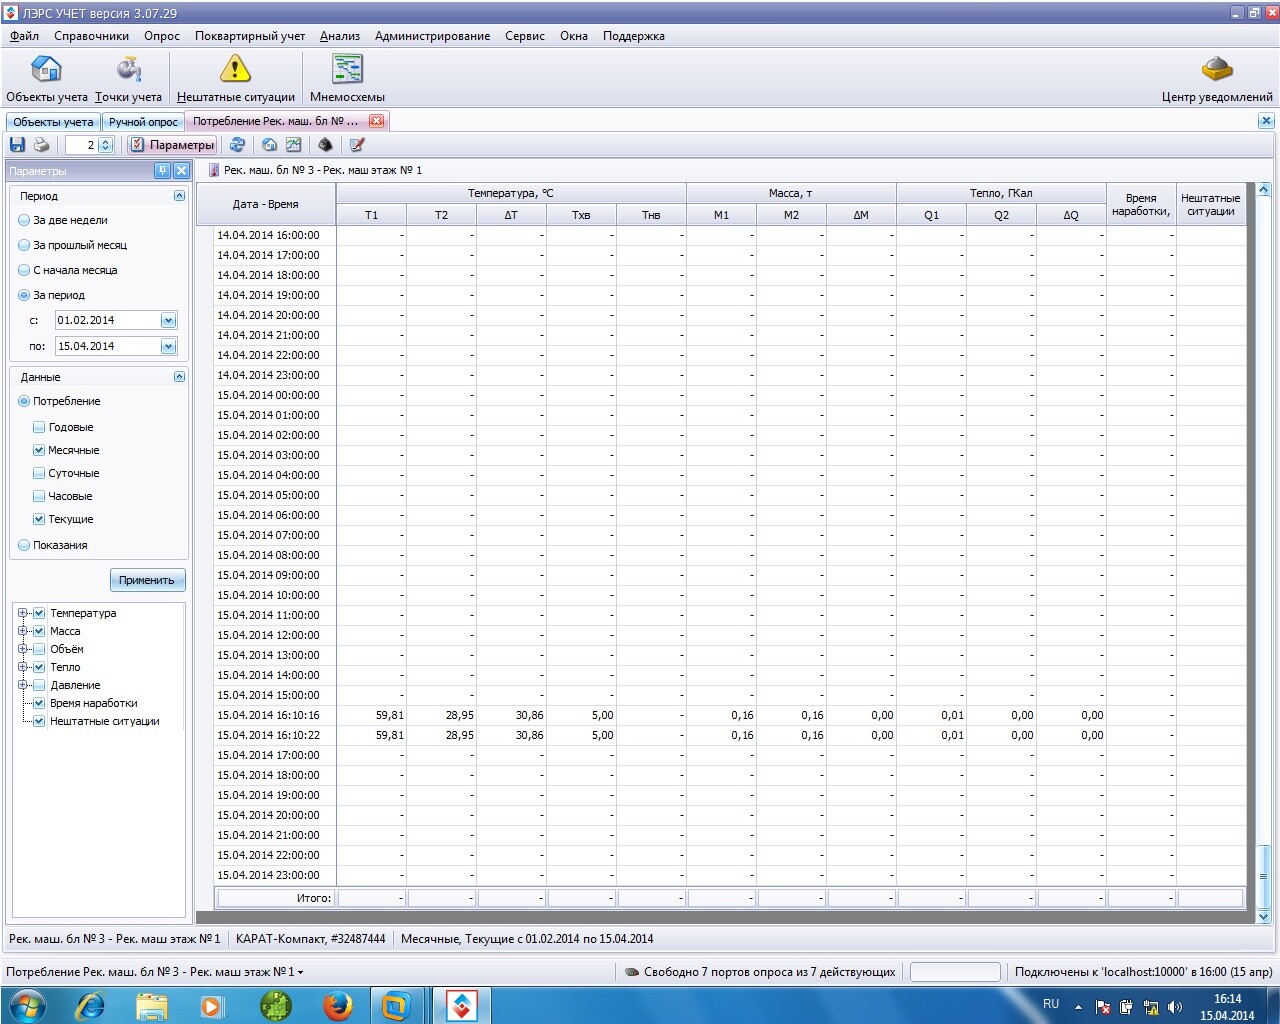The height and width of the screenshot is (1024, 1280).
Task: Pin the Параметры panel
Action: (162, 171)
